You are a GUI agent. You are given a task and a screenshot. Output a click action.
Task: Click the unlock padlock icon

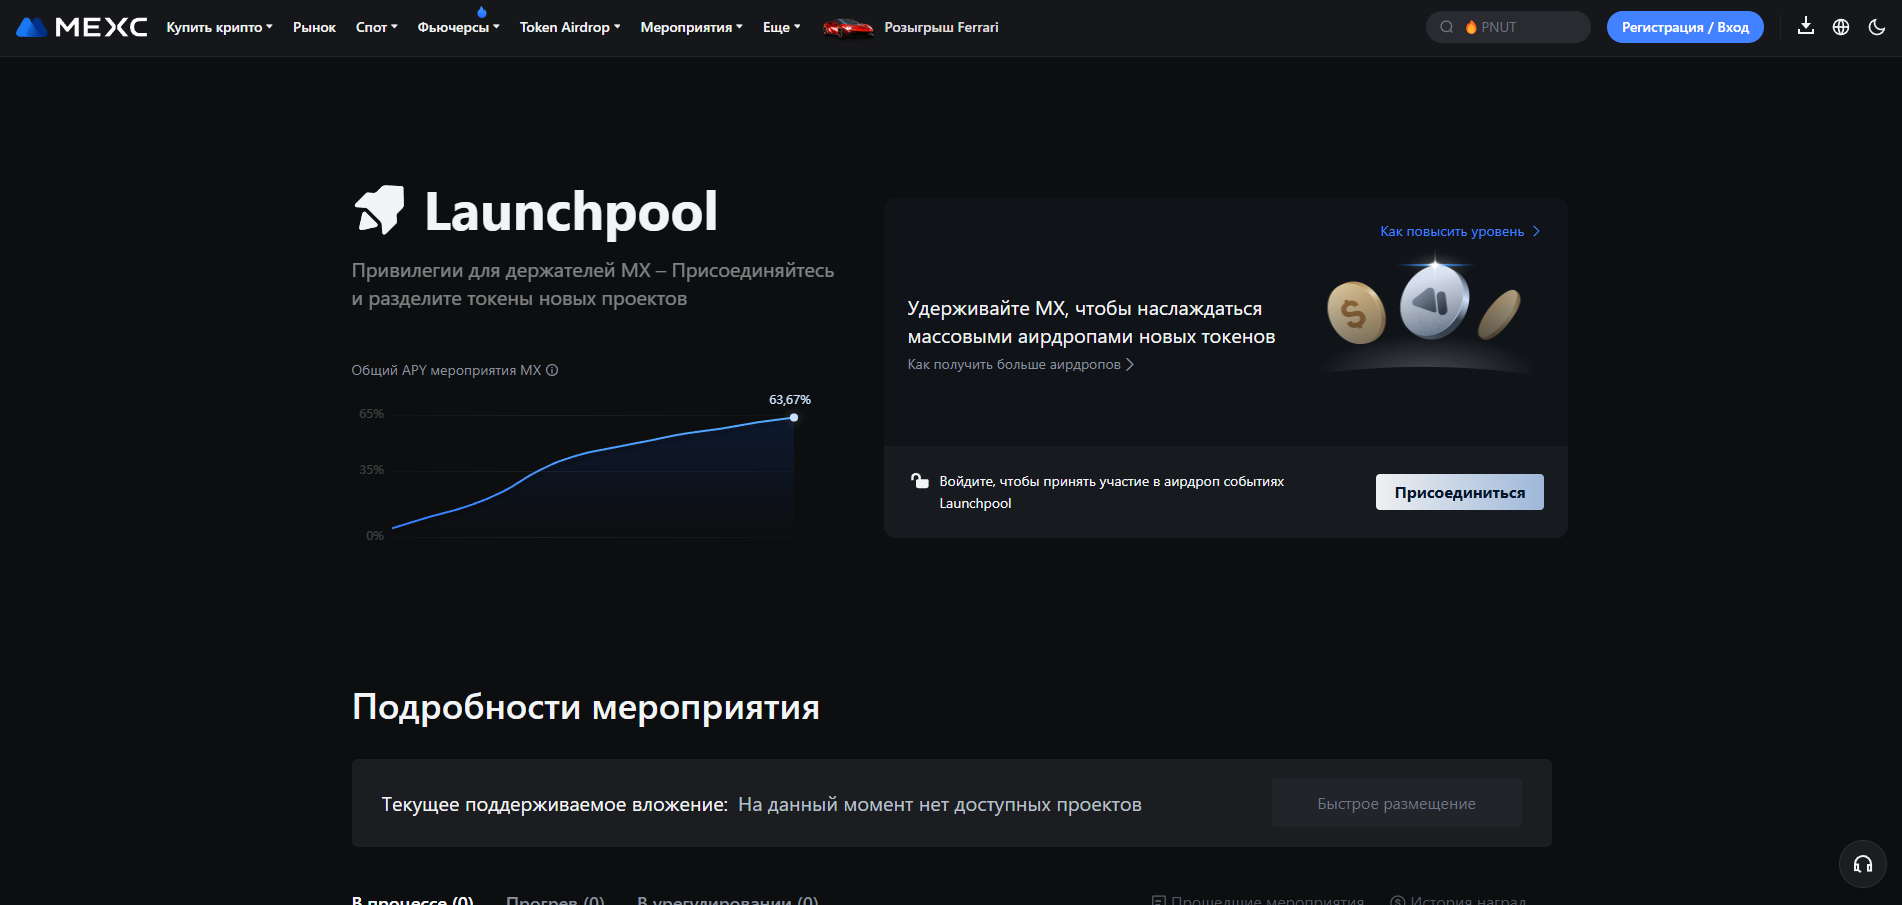(920, 481)
